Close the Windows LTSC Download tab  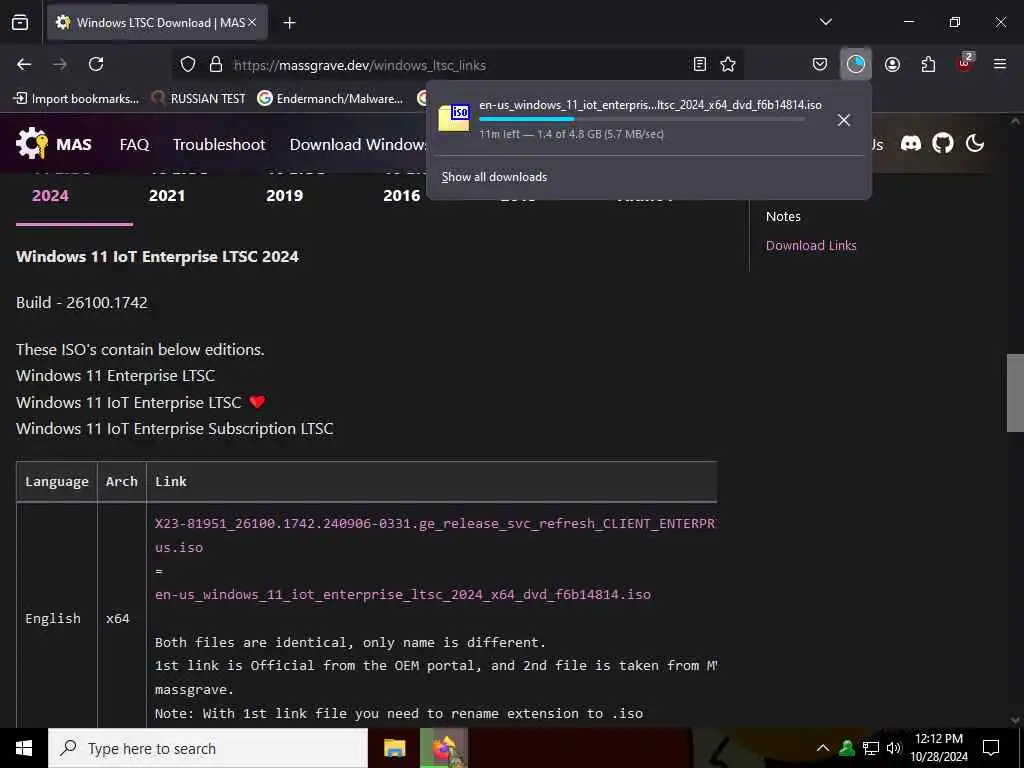click(x=252, y=22)
